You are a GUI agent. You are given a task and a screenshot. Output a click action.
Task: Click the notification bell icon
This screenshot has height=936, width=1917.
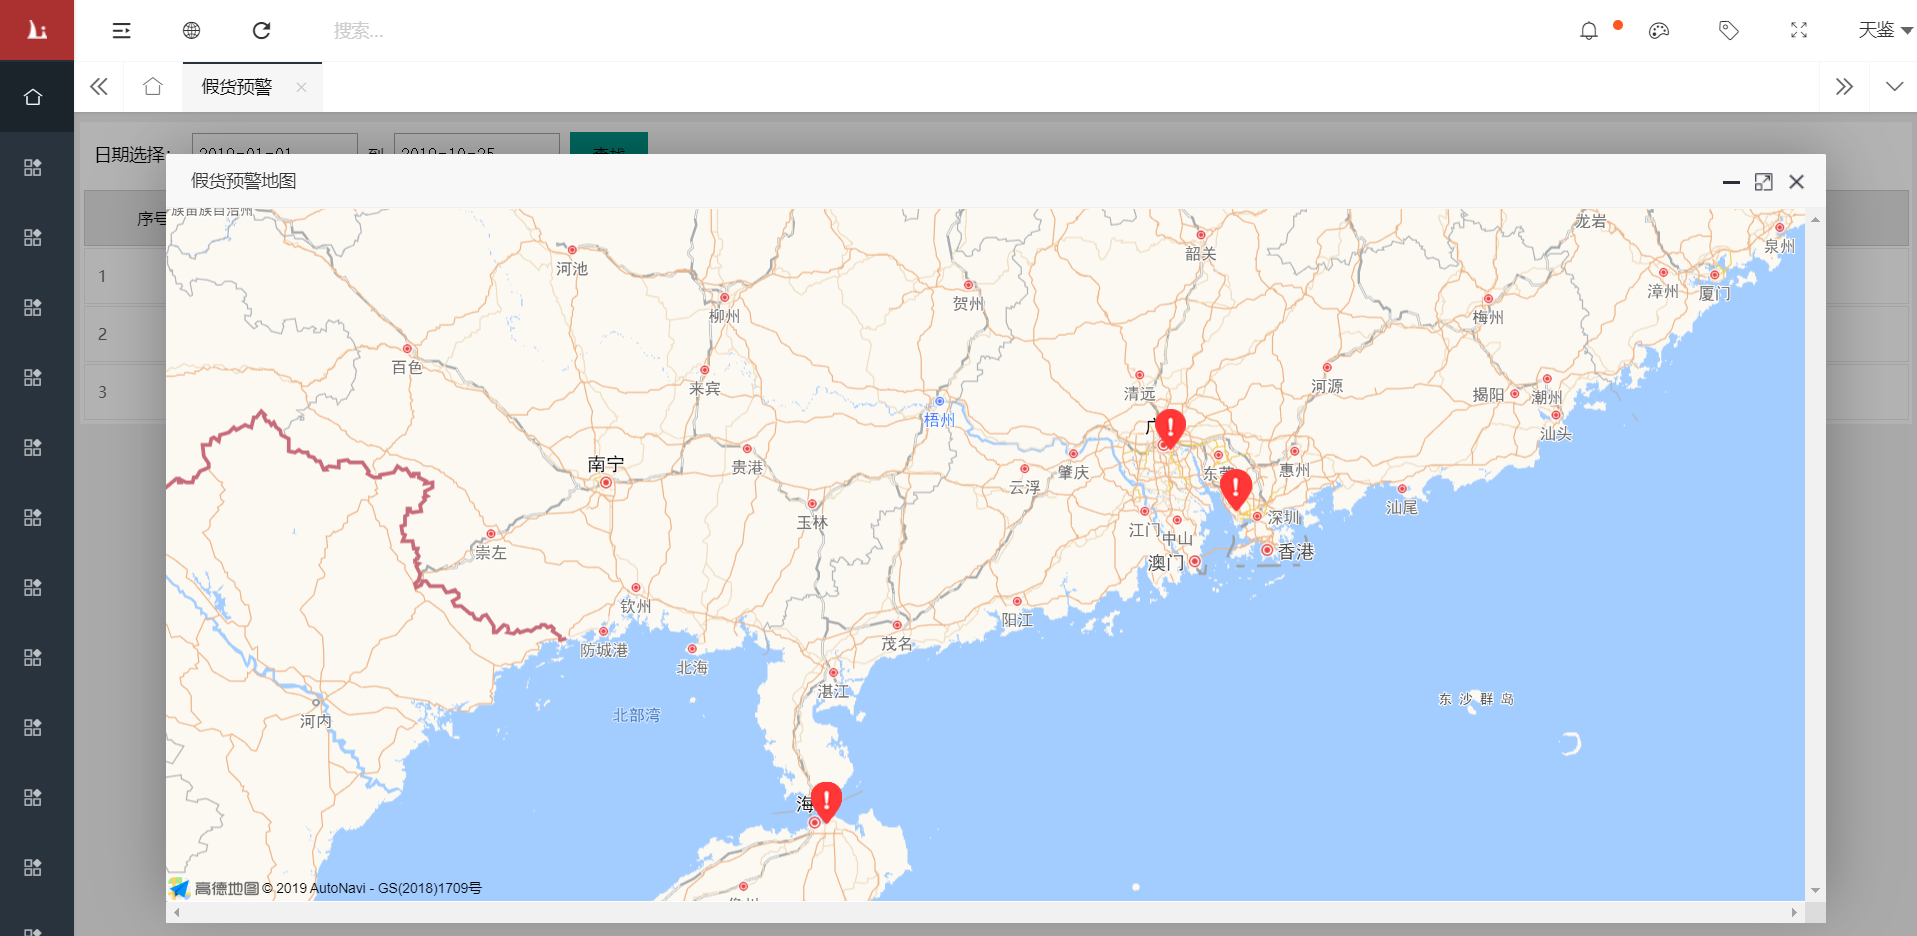(1588, 31)
